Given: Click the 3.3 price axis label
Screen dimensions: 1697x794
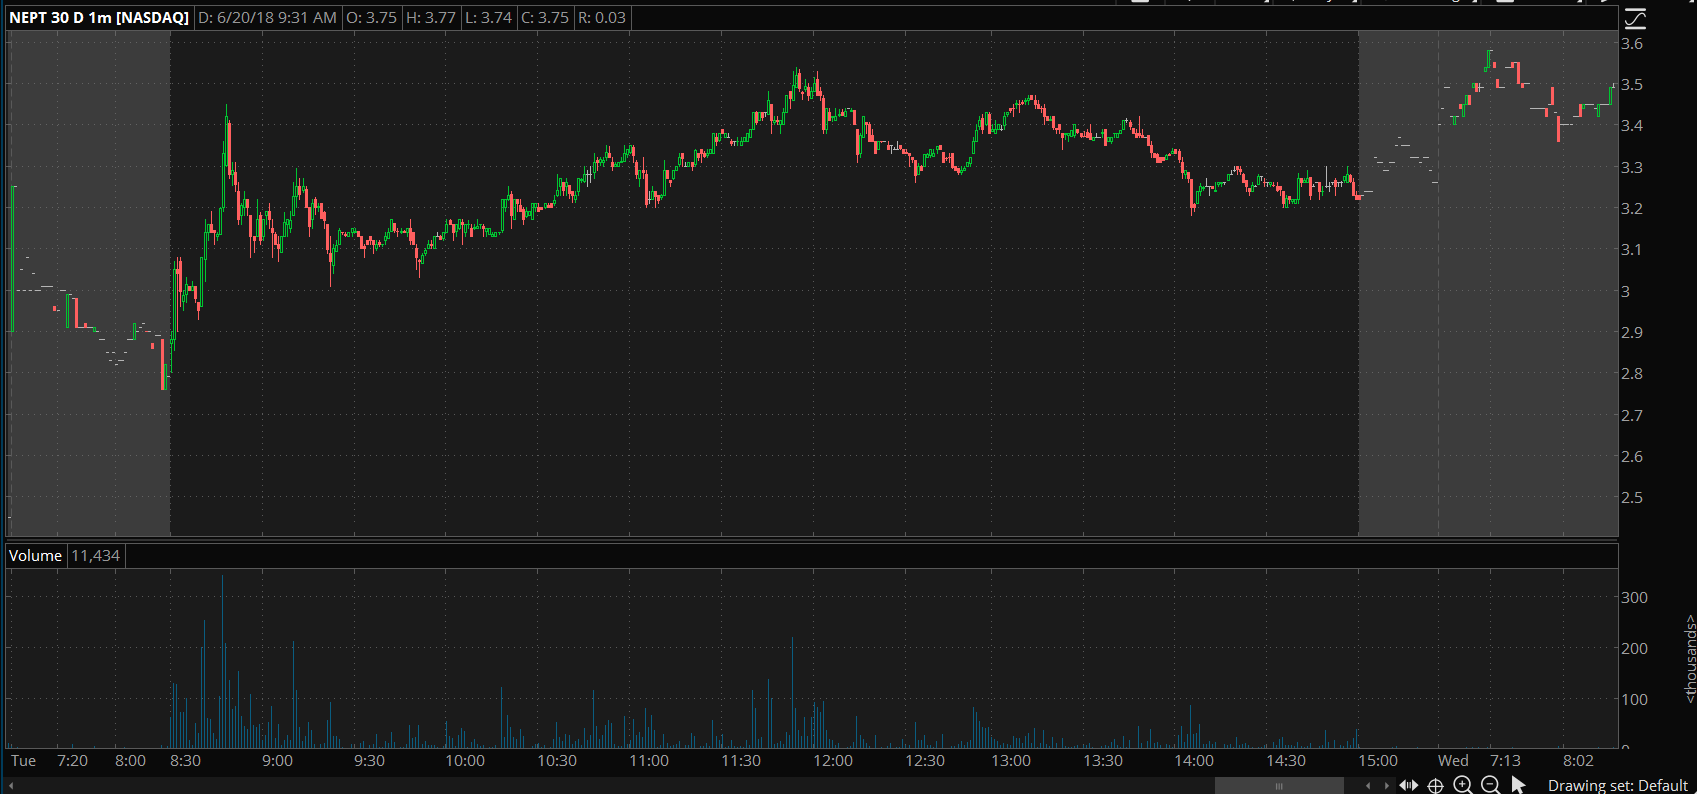Looking at the screenshot, I should (1632, 168).
